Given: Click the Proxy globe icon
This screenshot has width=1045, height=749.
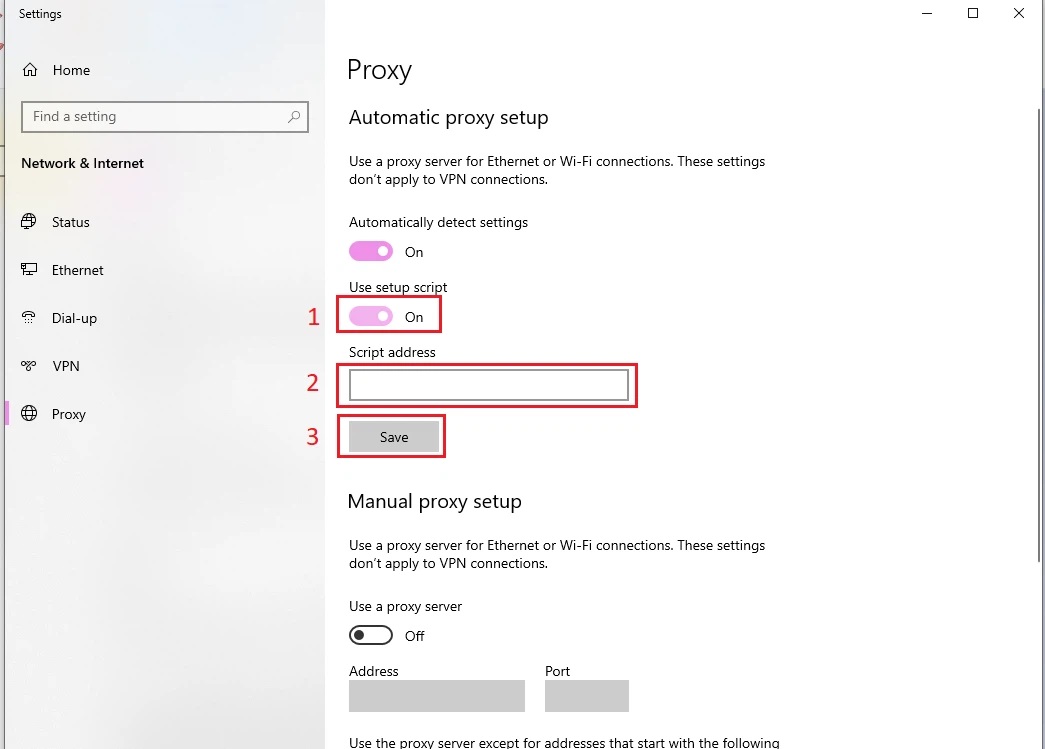Looking at the screenshot, I should [x=29, y=413].
